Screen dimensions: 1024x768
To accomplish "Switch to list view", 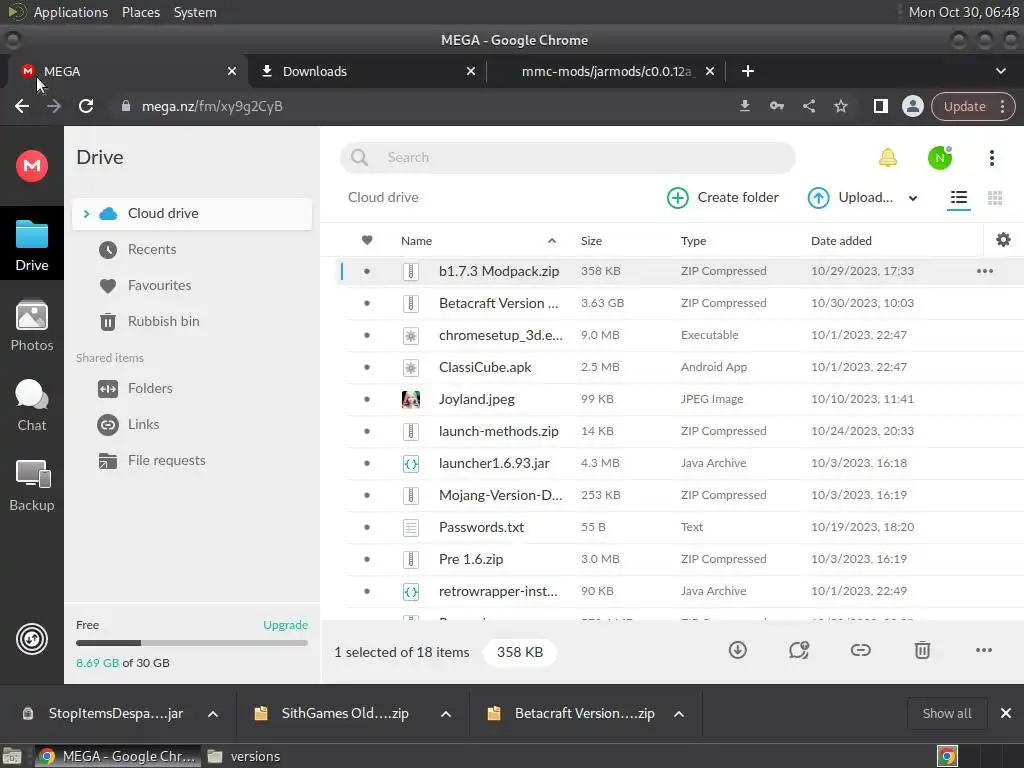I will (x=959, y=197).
